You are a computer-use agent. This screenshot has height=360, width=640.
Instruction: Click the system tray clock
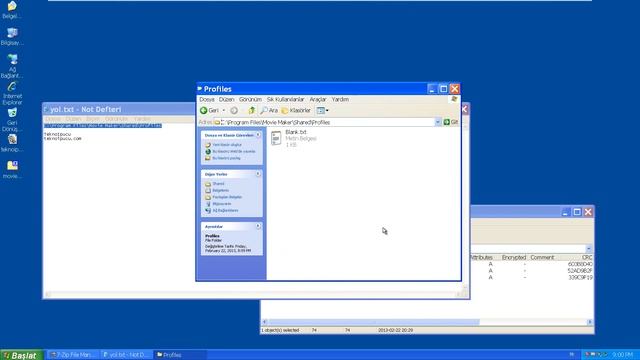[x=623, y=355]
